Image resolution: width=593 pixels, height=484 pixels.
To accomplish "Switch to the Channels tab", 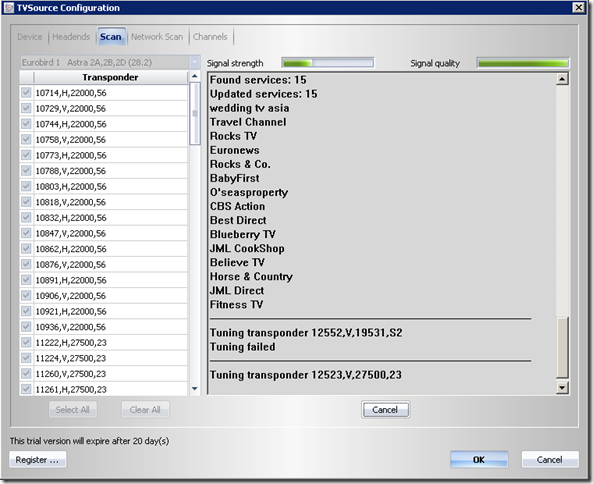I will click(x=210, y=37).
